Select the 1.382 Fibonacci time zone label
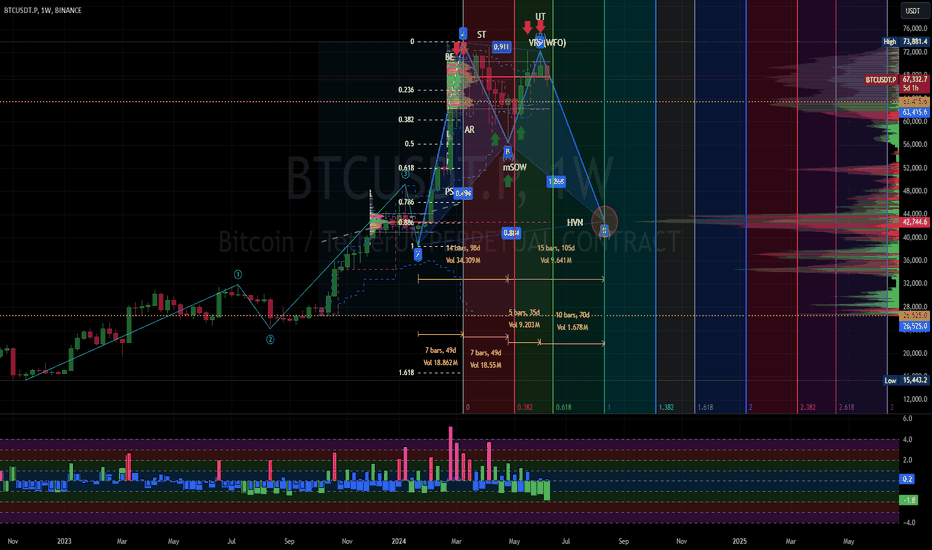The image size is (932, 550). 666,407
